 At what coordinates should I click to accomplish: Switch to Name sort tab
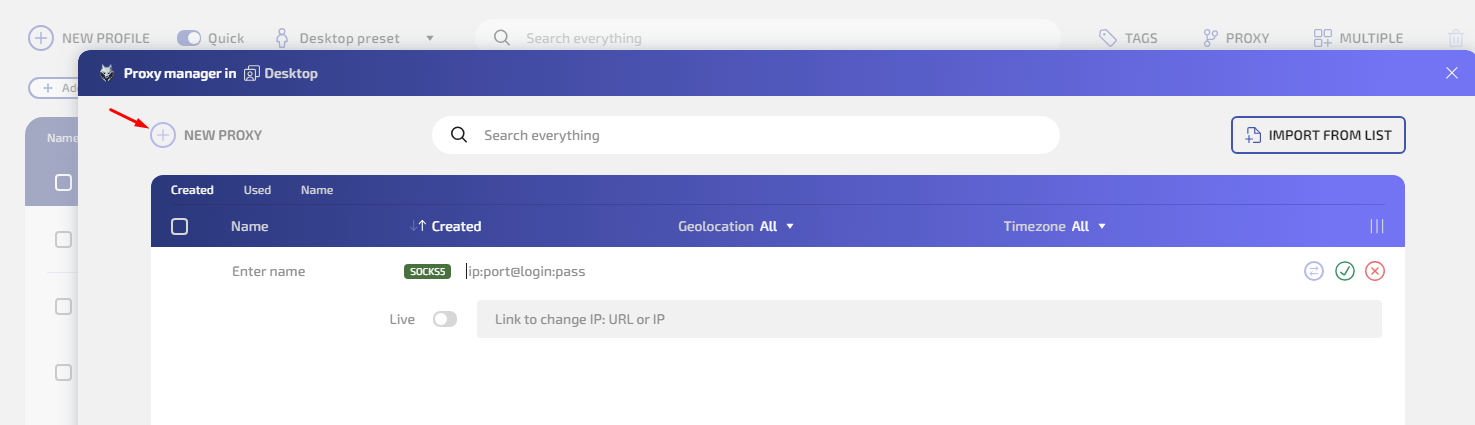[x=317, y=190]
